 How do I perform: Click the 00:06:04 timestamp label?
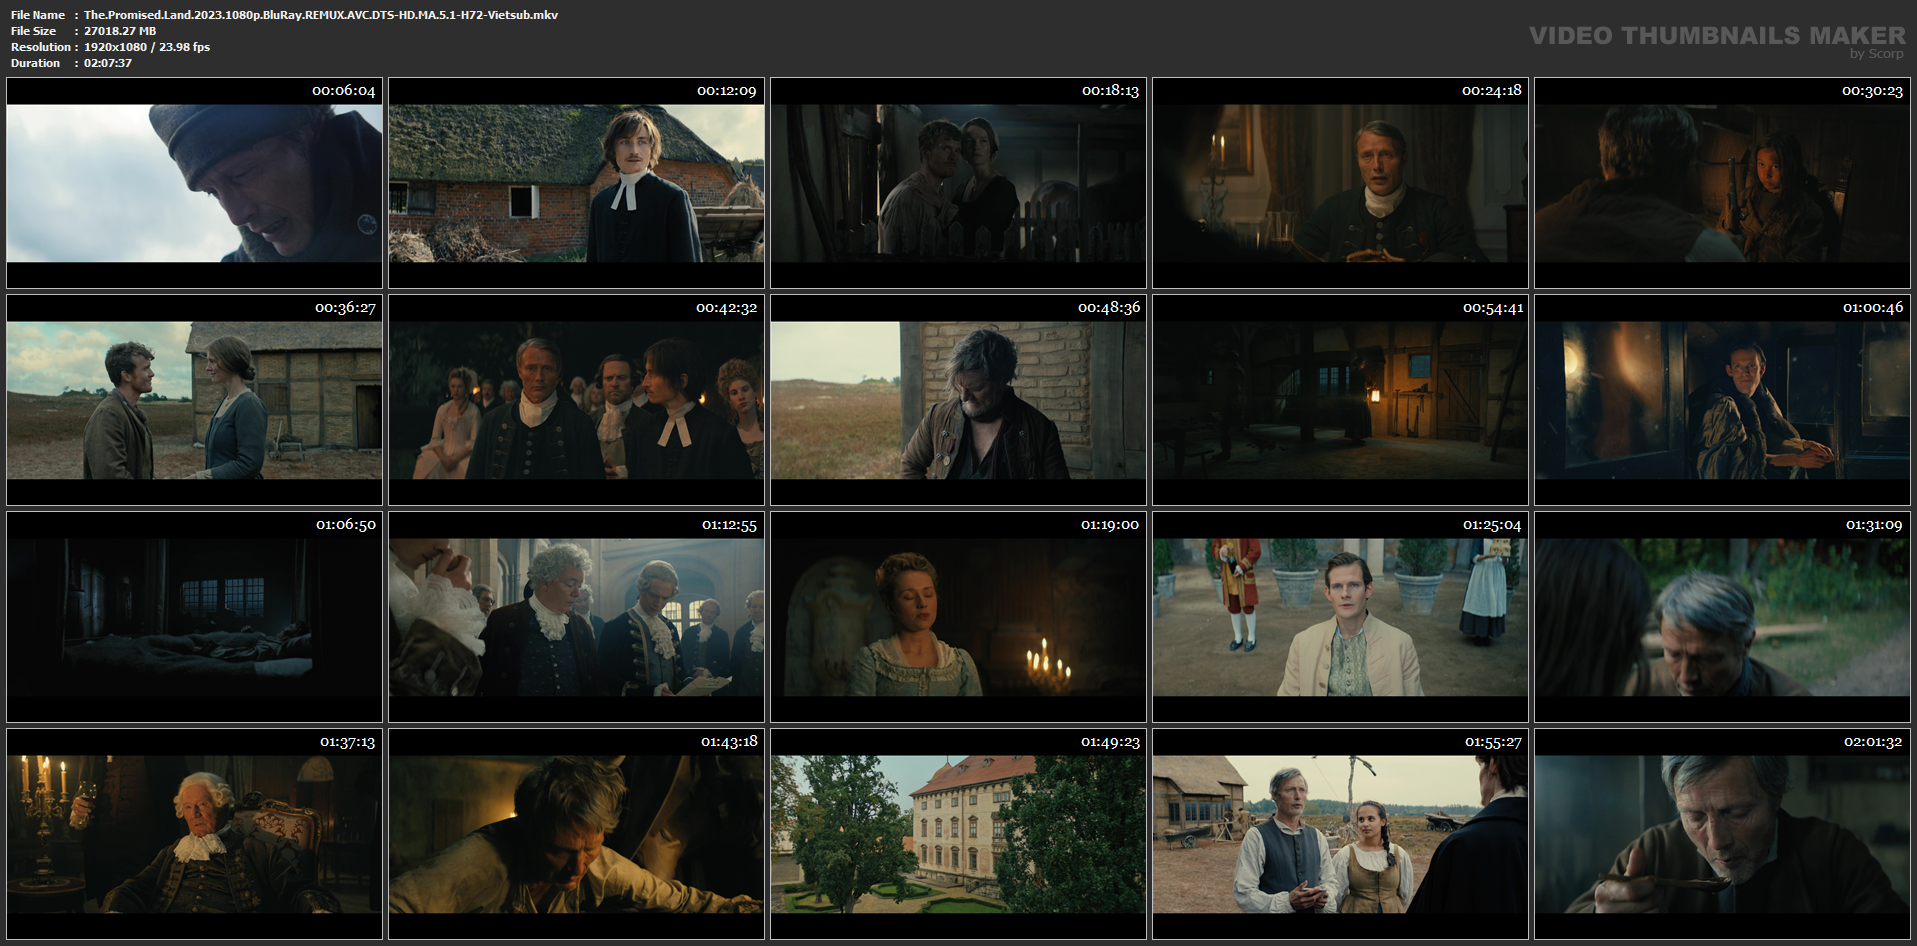pyautogui.click(x=344, y=91)
